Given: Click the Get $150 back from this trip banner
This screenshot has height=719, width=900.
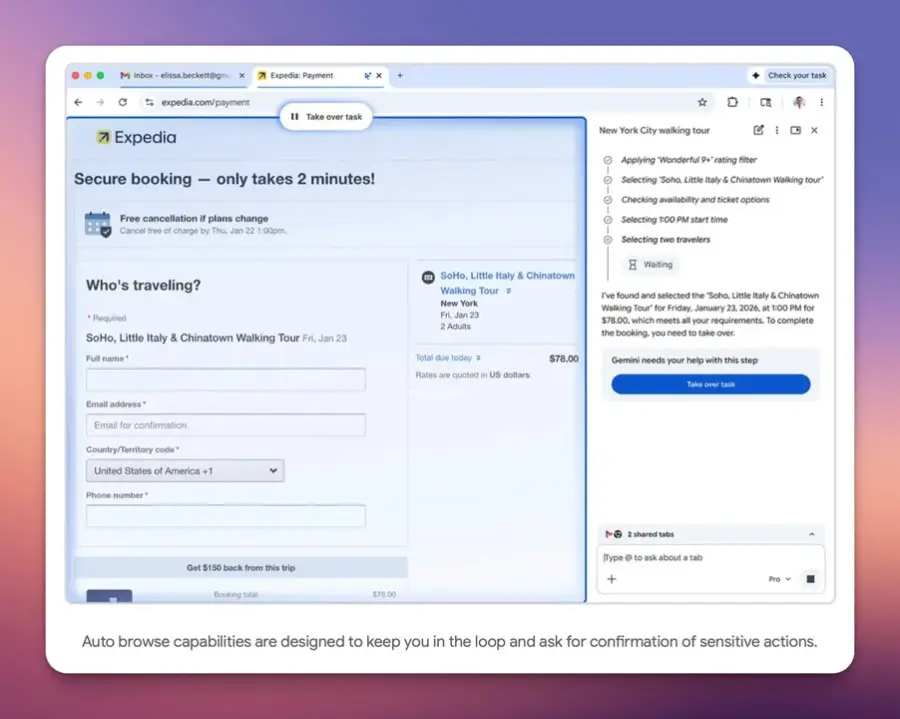Looking at the screenshot, I should 241,568.
